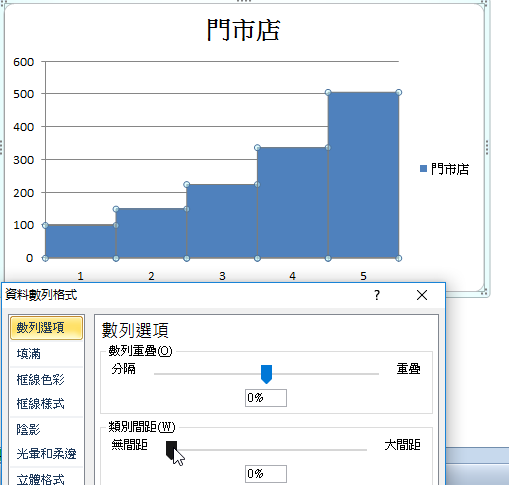Click horizontal axis label 3
This screenshot has height=485, width=509.
222,276
